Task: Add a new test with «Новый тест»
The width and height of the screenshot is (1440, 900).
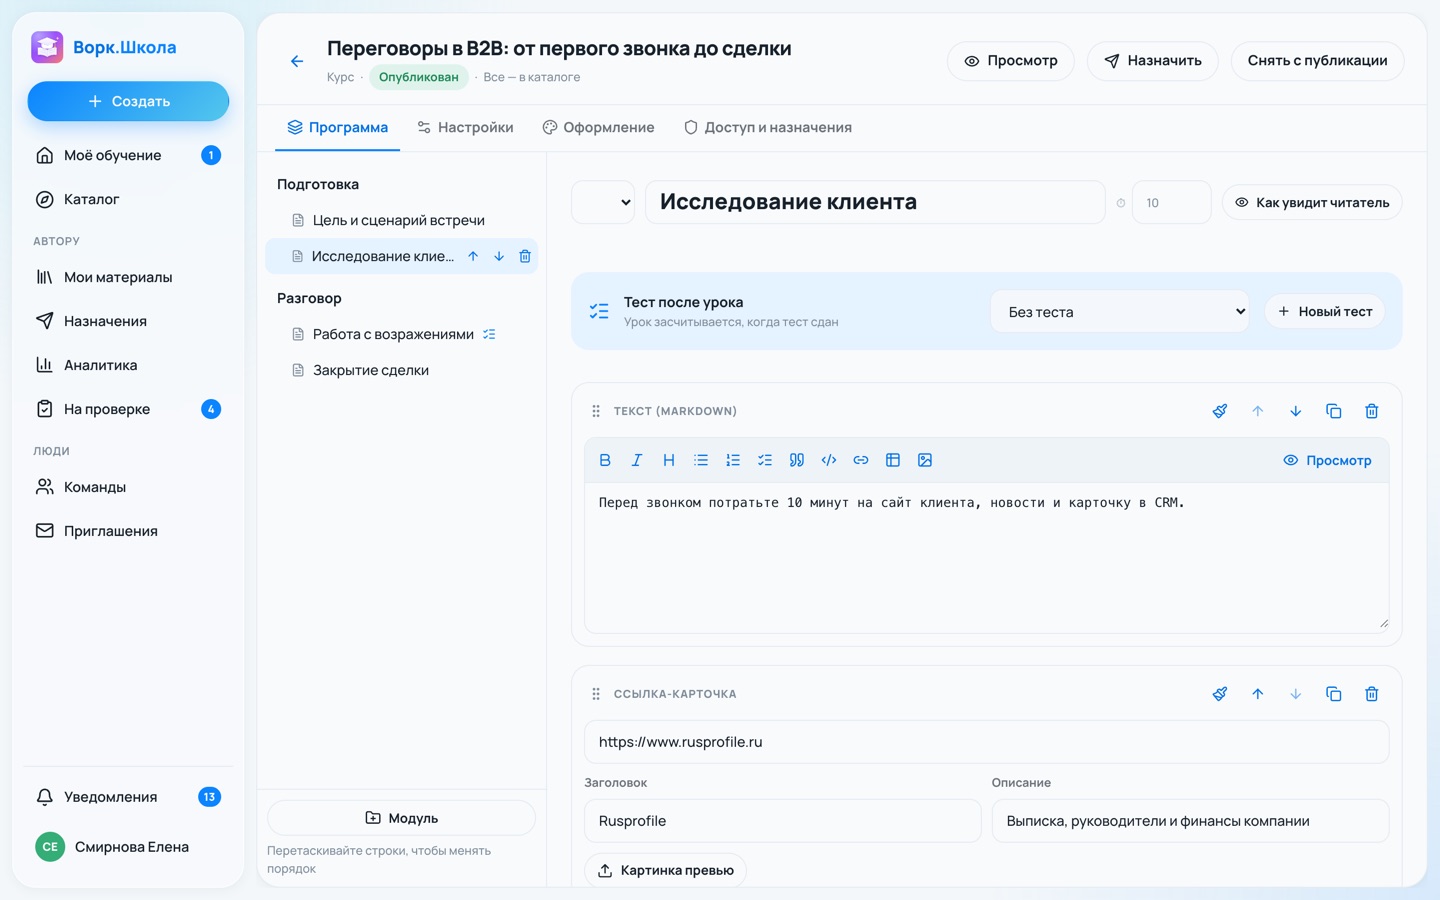Action: [x=1325, y=312]
